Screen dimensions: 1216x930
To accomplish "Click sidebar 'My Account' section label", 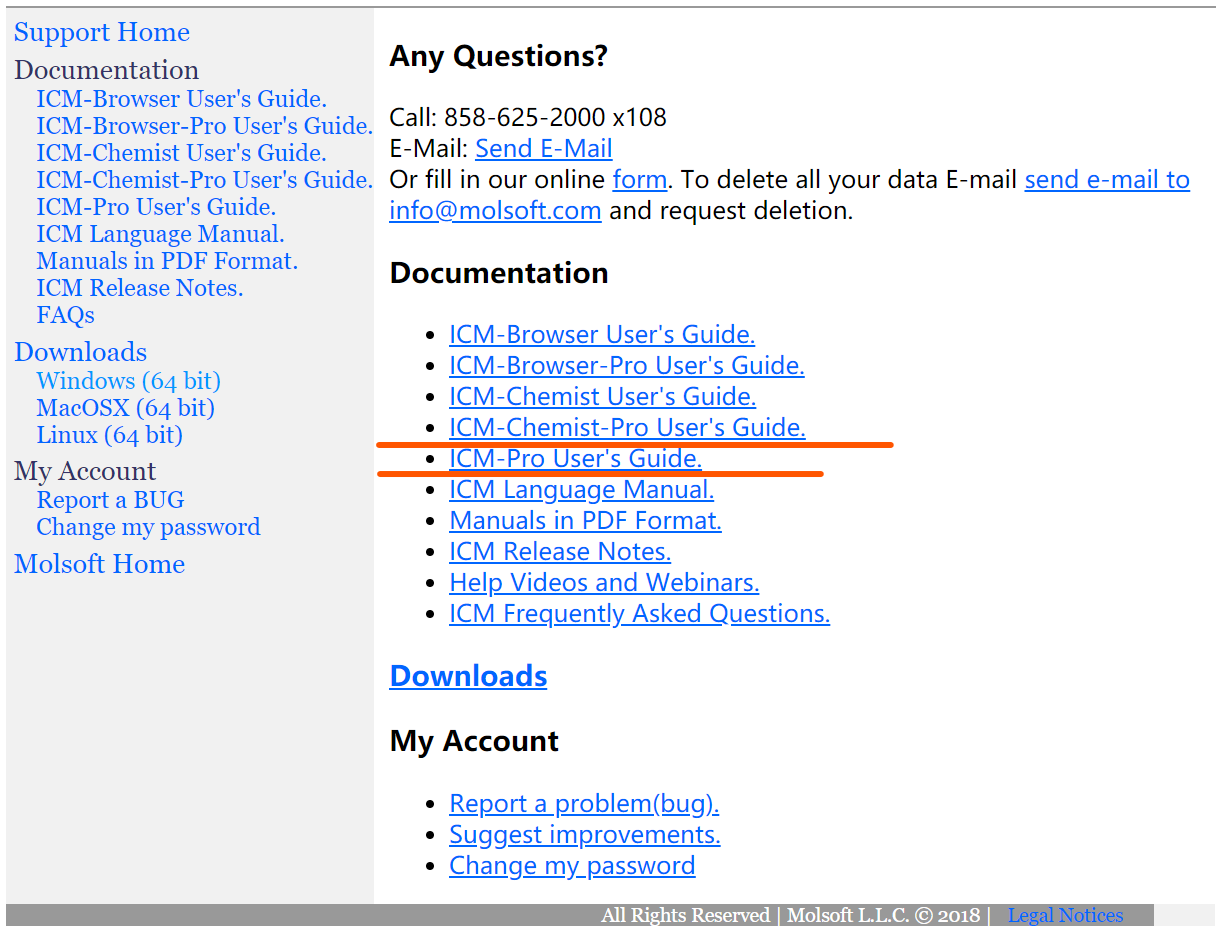I will (x=85, y=471).
